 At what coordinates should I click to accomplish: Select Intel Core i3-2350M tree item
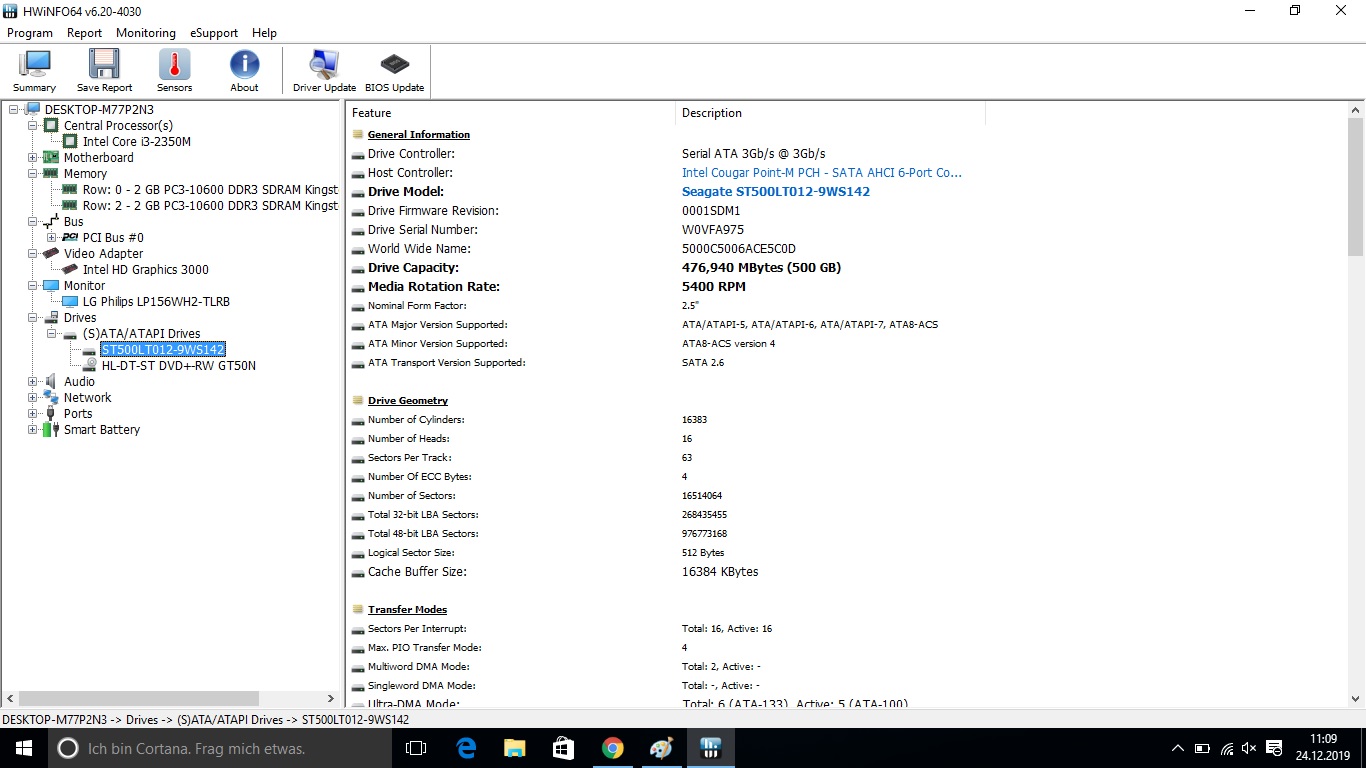pyautogui.click(x=137, y=142)
